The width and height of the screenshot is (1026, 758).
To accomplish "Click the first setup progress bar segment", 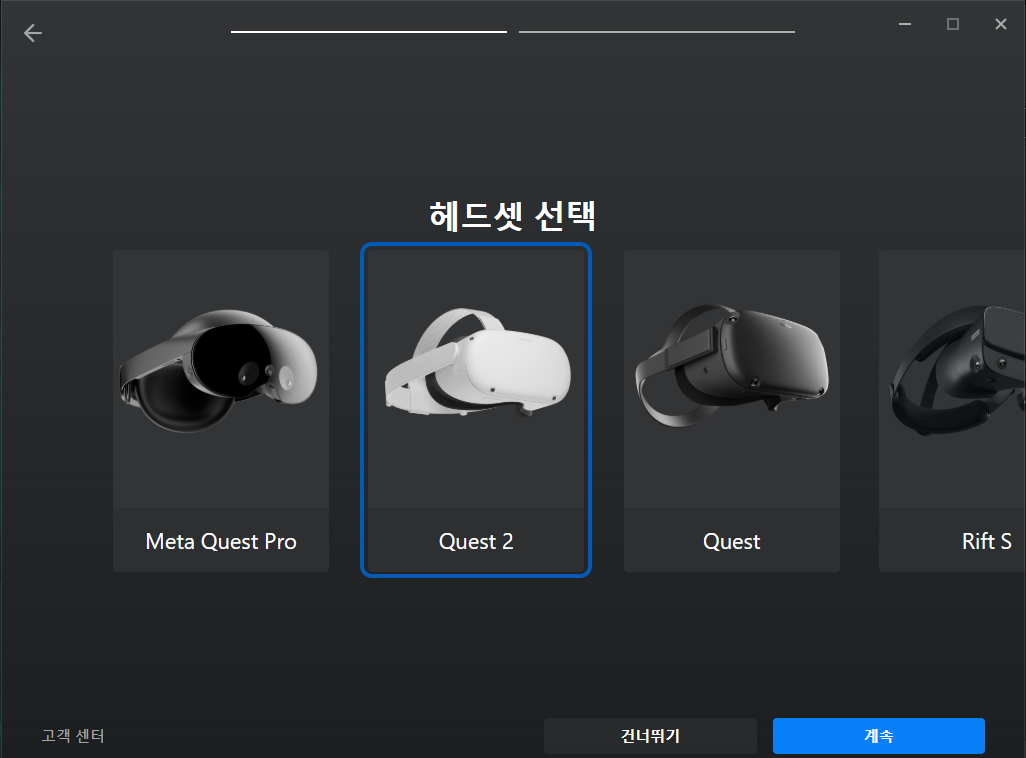I will point(368,31).
